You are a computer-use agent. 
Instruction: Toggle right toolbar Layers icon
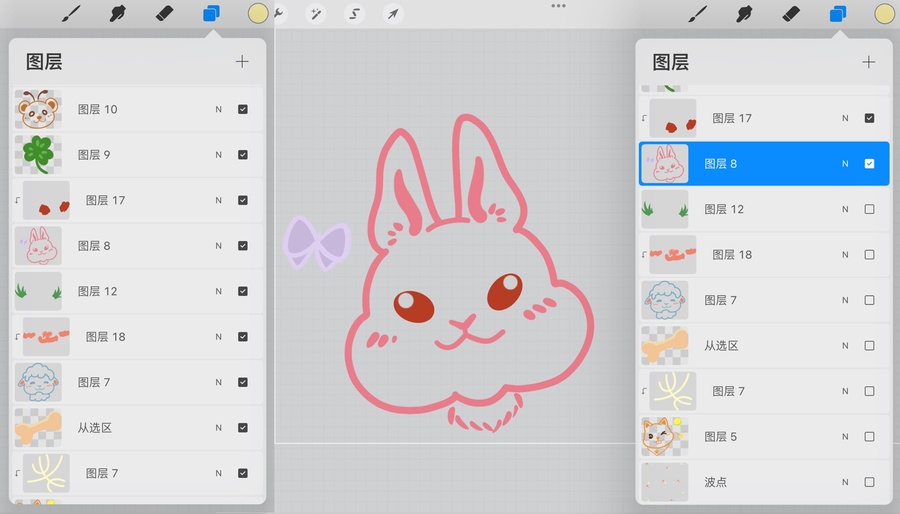(x=838, y=13)
